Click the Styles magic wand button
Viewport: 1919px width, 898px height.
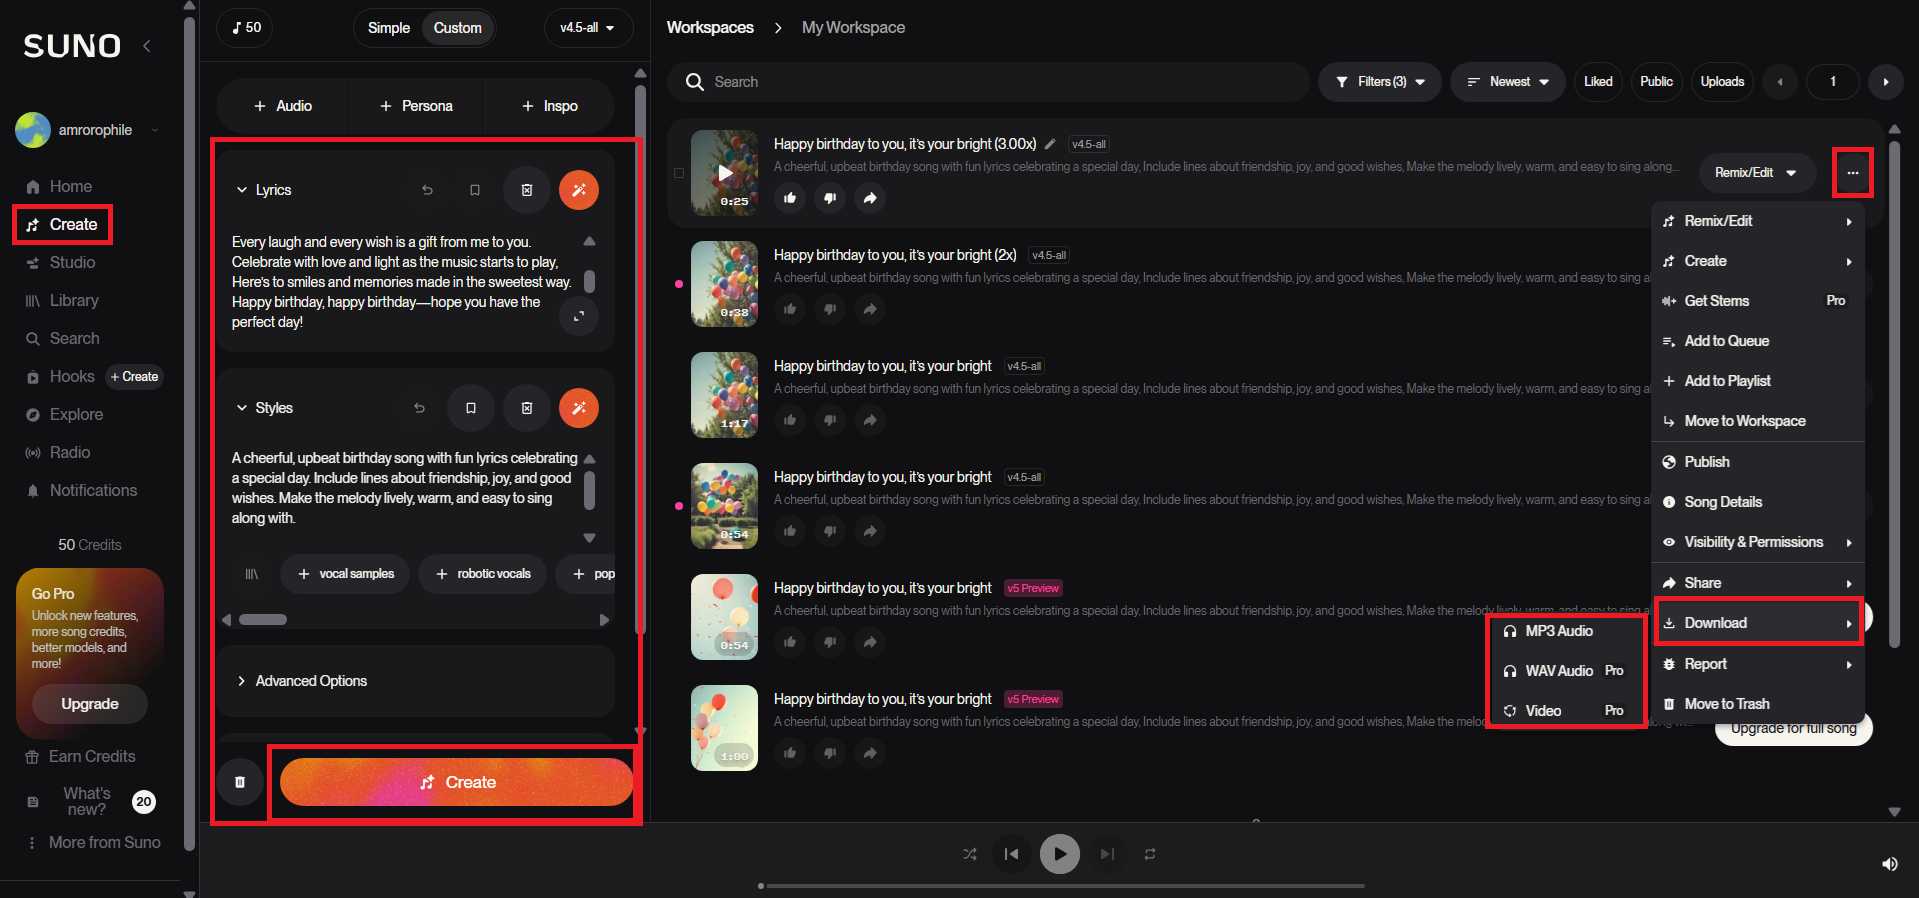[579, 408]
